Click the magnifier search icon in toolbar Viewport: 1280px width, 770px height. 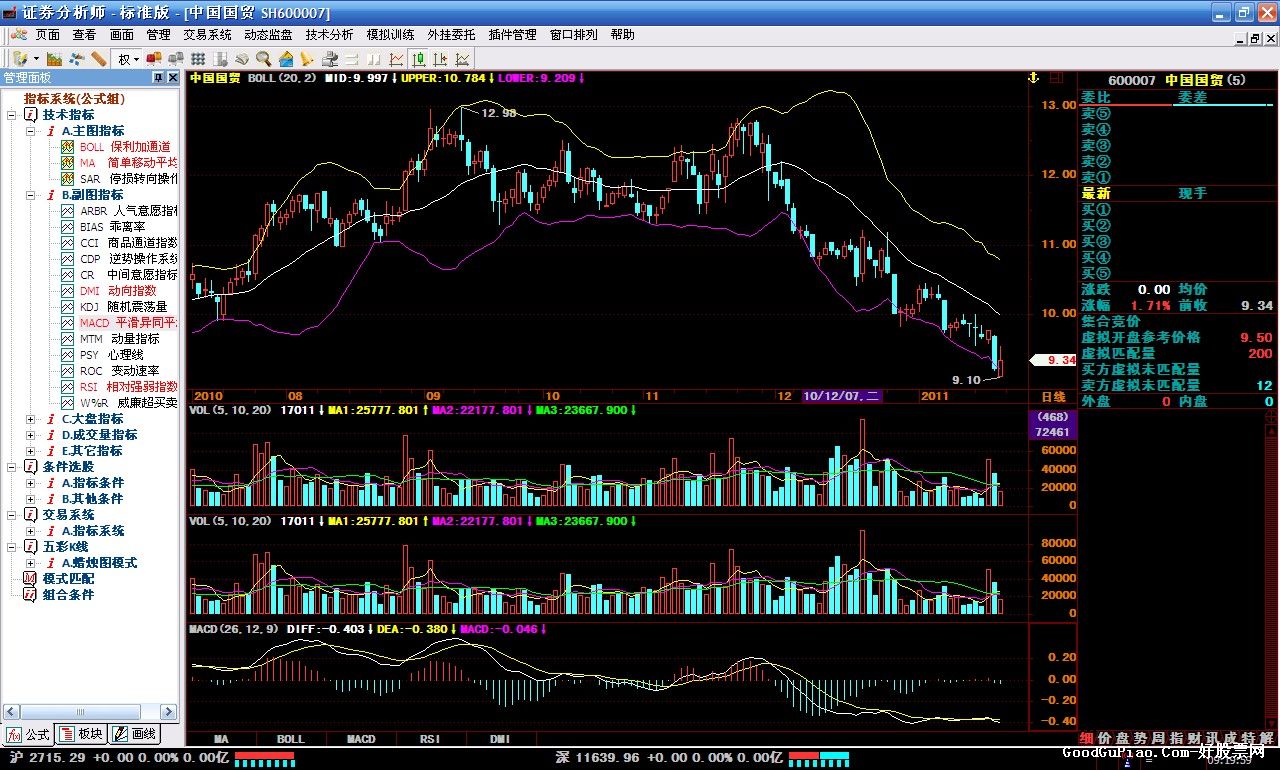tap(264, 59)
